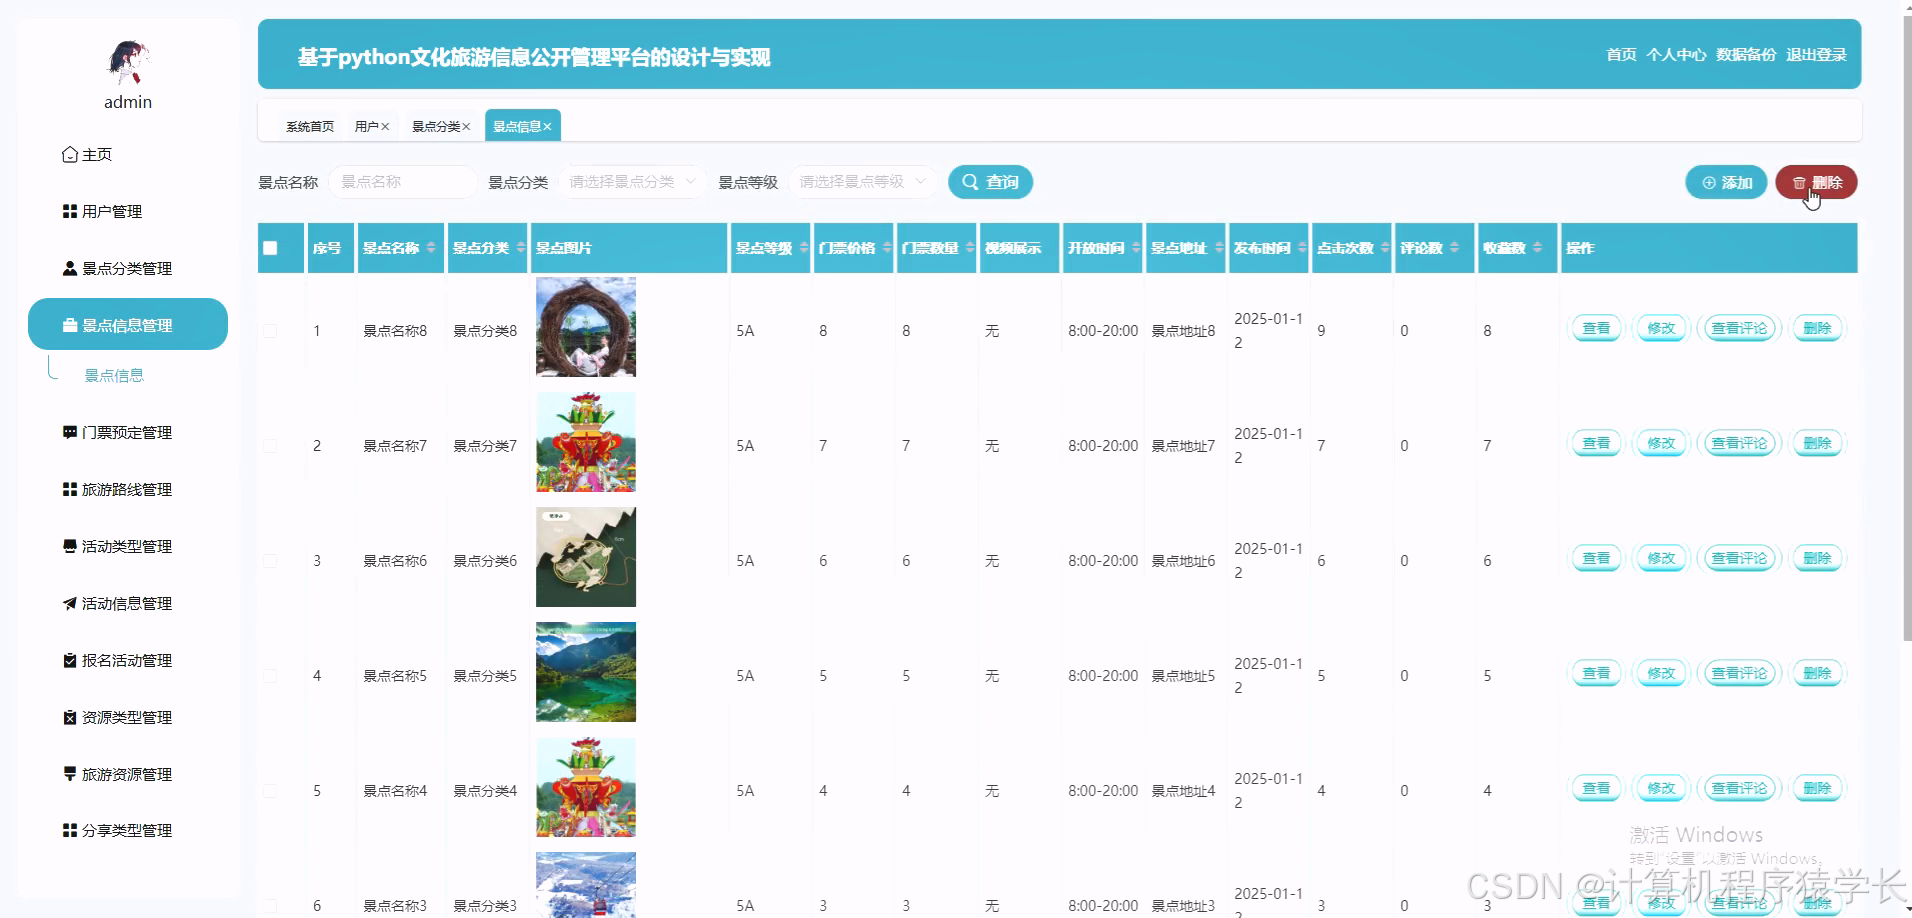Switch to the 系统首页 tab
The image size is (1912, 918).
[310, 127]
